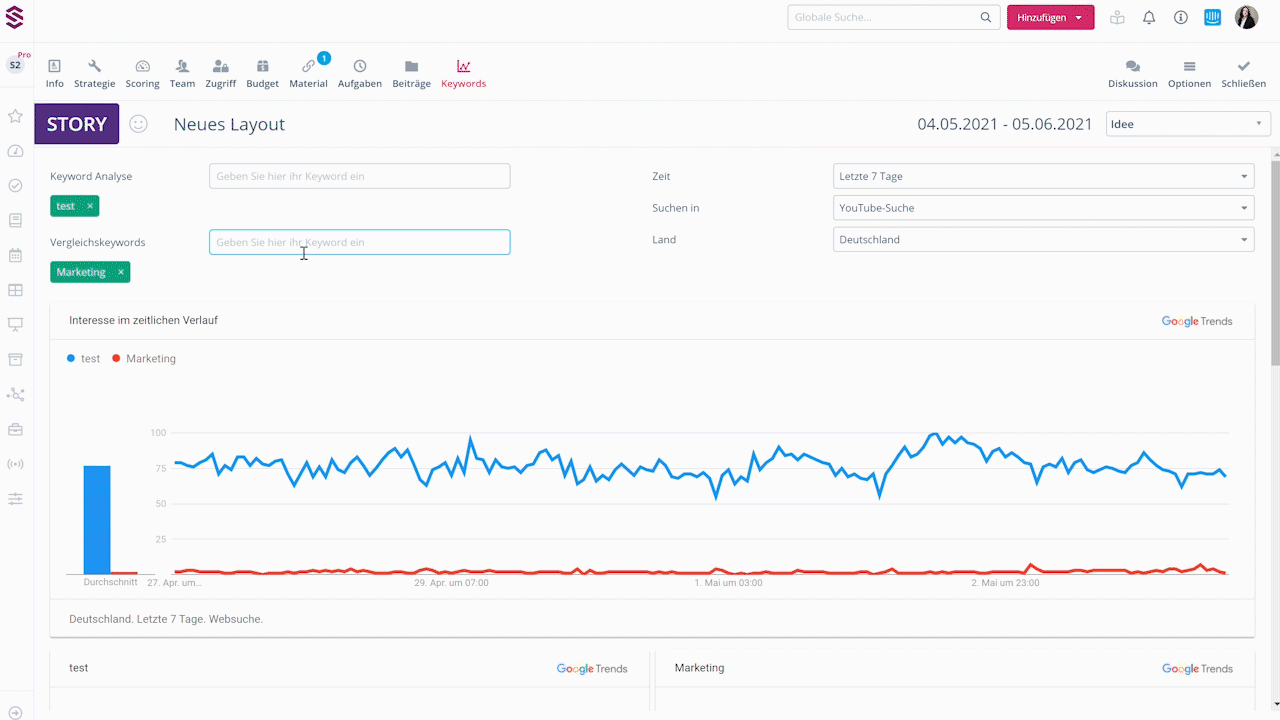The width and height of the screenshot is (1280, 720).
Task: Click the briefcase icon in sidebar
Action: click(x=15, y=429)
